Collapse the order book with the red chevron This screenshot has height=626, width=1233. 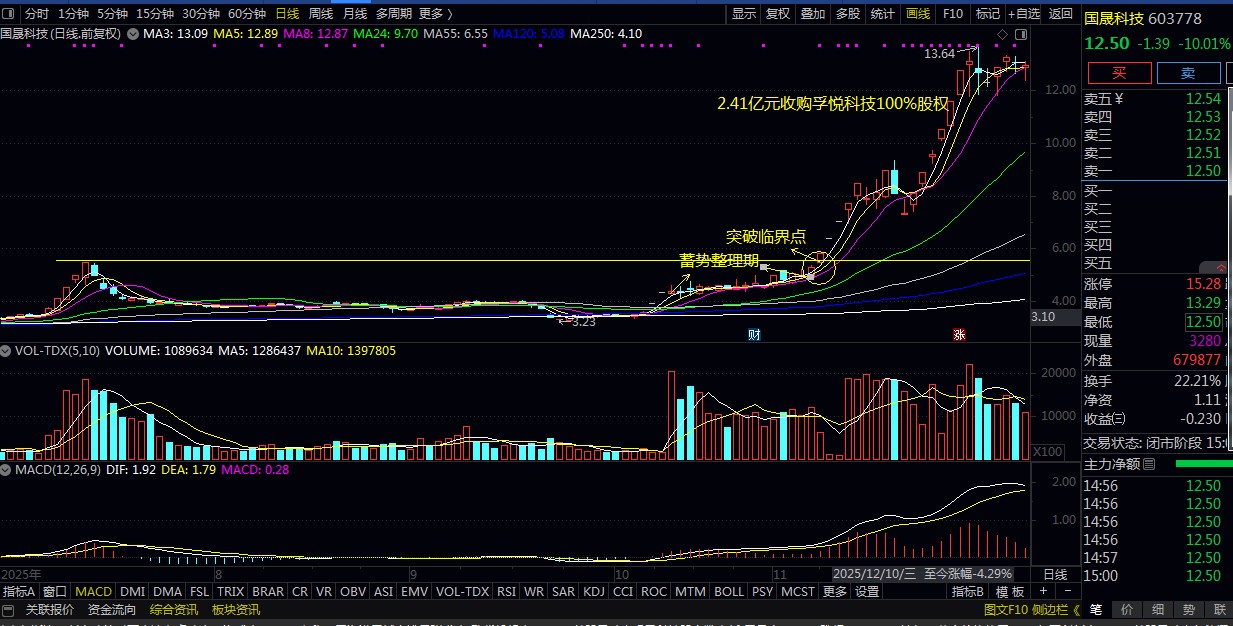[x=1221, y=267]
